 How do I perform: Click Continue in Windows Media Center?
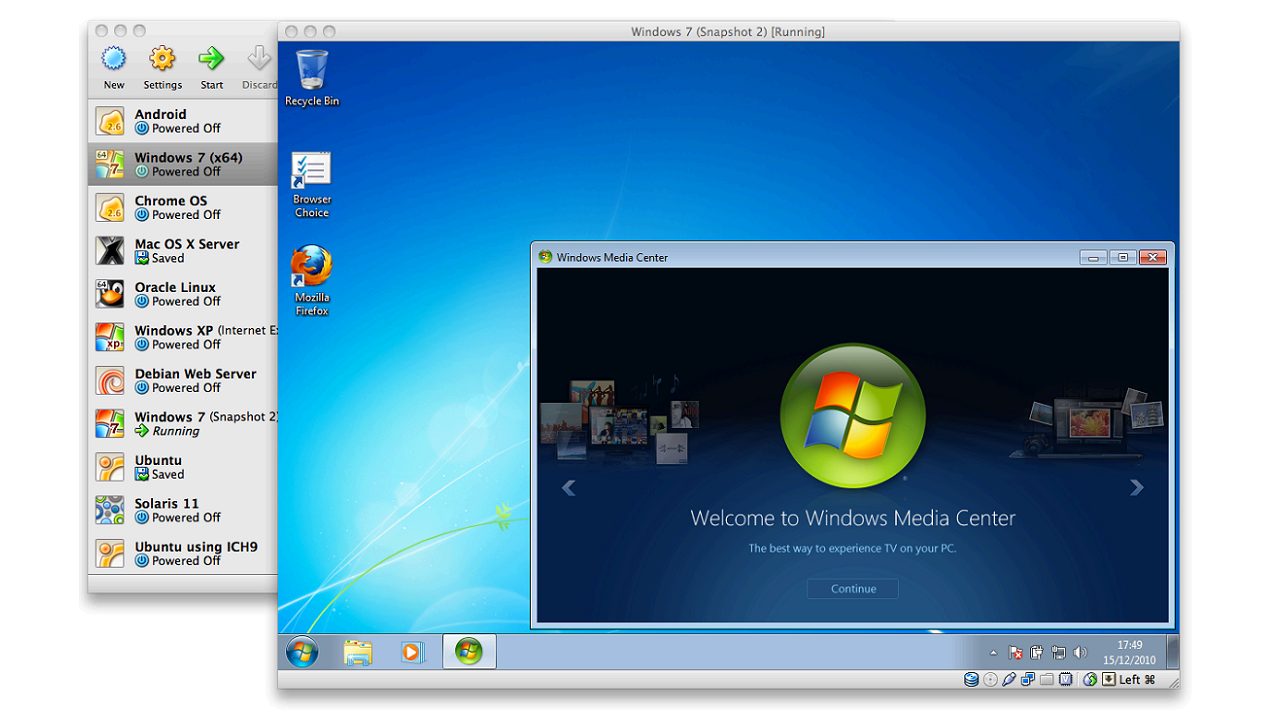tap(853, 589)
